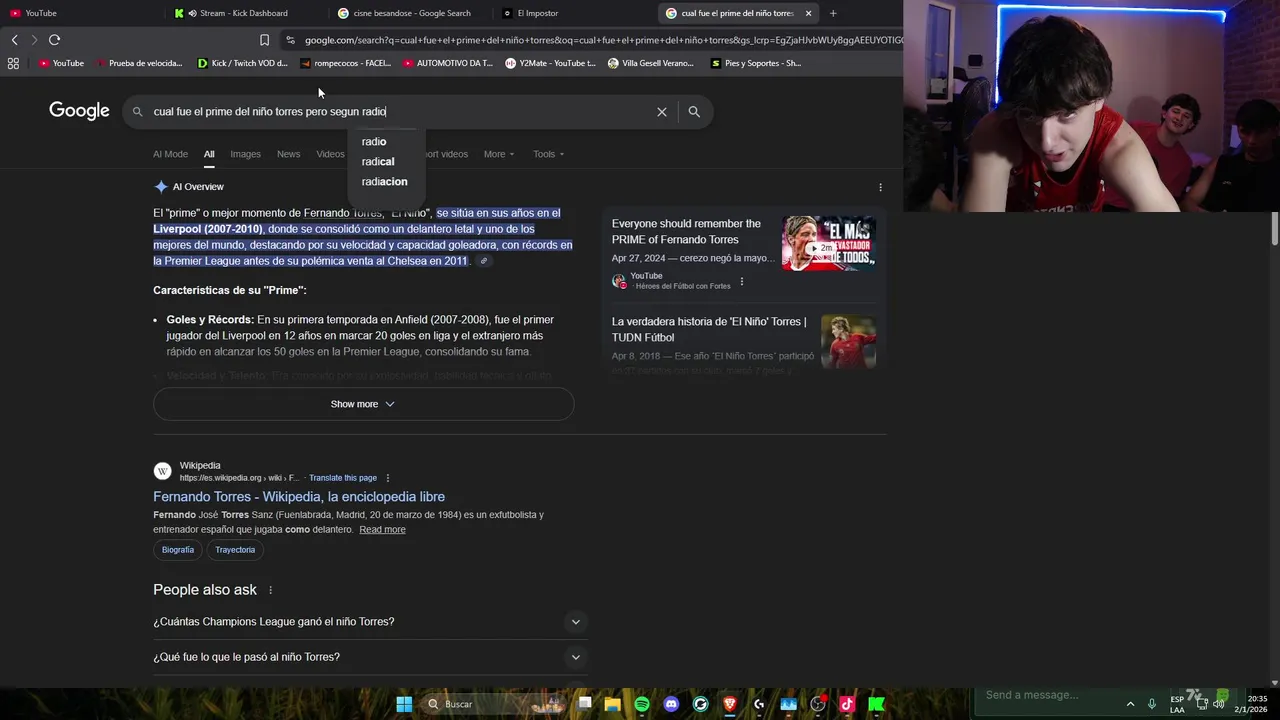Expand '¿Cuántas Champions League ganó el niño Torres?'
Image resolution: width=1280 pixels, height=720 pixels.
tap(368, 622)
